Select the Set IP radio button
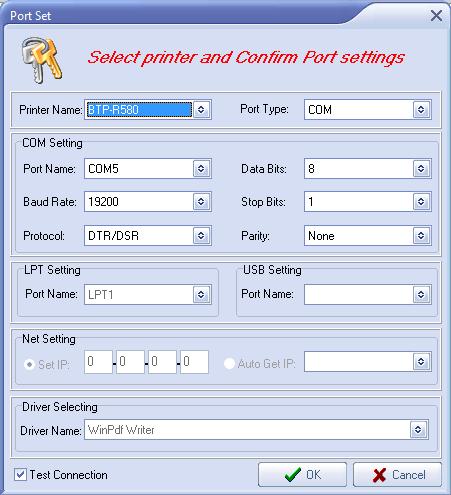The image size is (451, 495). pos(29,364)
